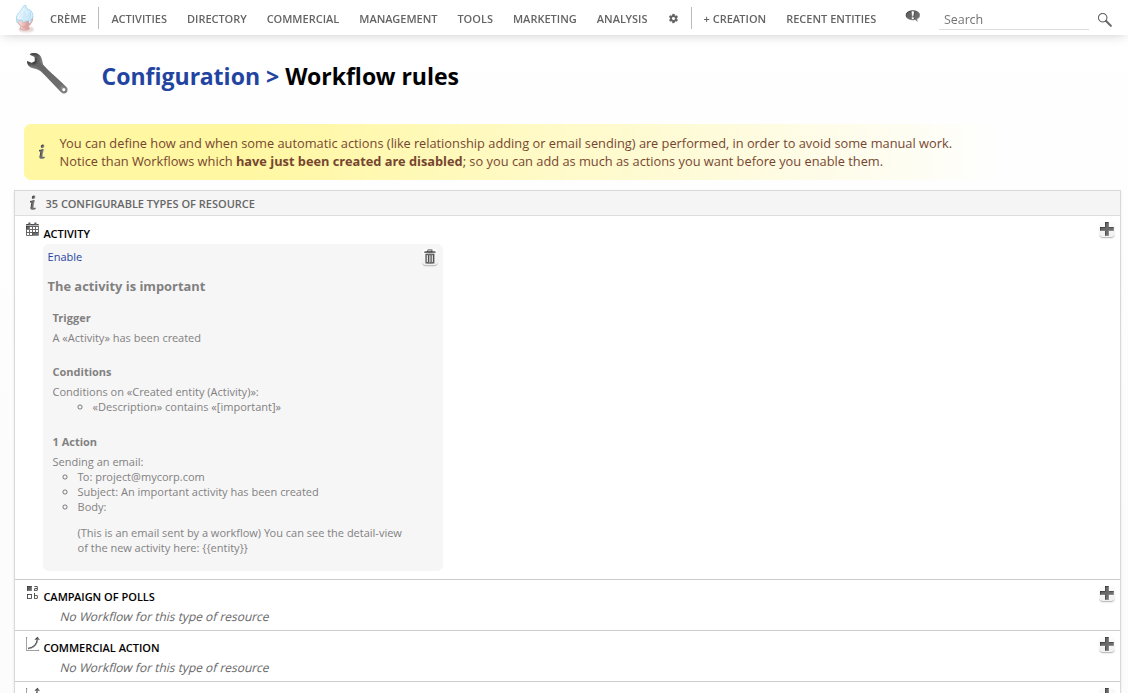Click the wrench configuration icon
The height and width of the screenshot is (693, 1128).
47,73
